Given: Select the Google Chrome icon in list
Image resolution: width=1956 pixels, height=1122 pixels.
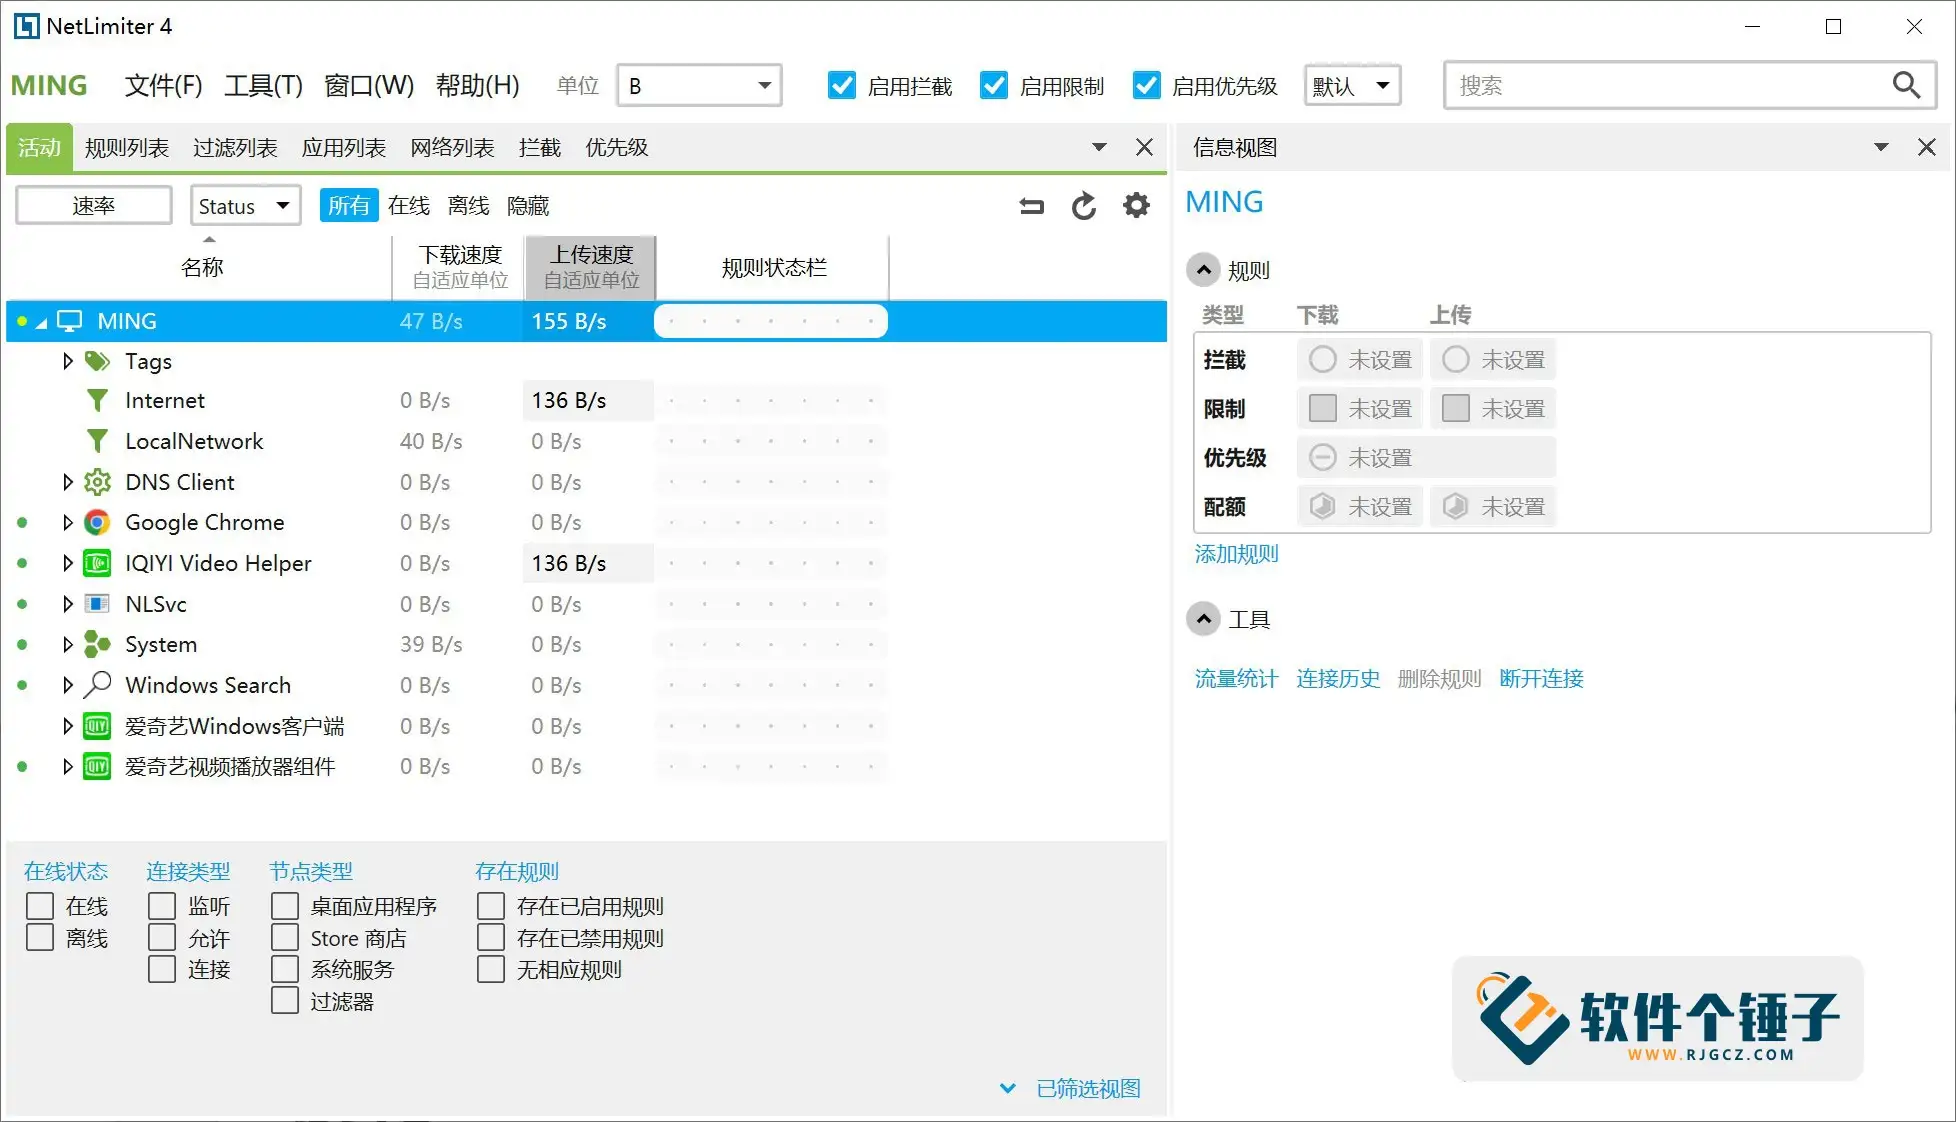Looking at the screenshot, I should pyautogui.click(x=97, y=522).
